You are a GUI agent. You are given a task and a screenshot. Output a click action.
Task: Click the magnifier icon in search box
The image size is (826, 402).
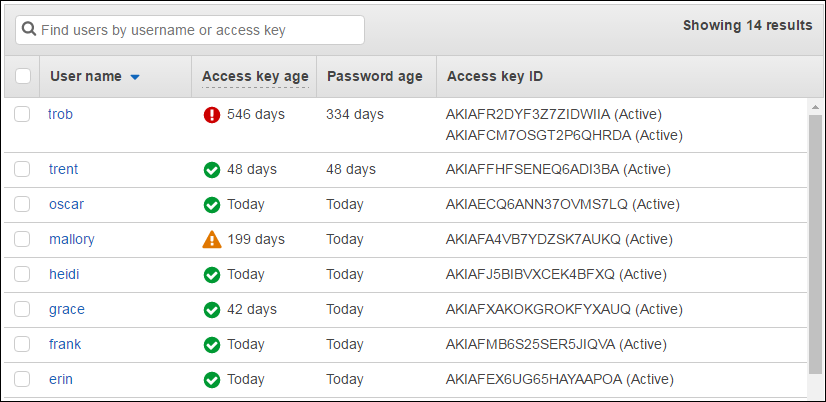click(x=29, y=30)
